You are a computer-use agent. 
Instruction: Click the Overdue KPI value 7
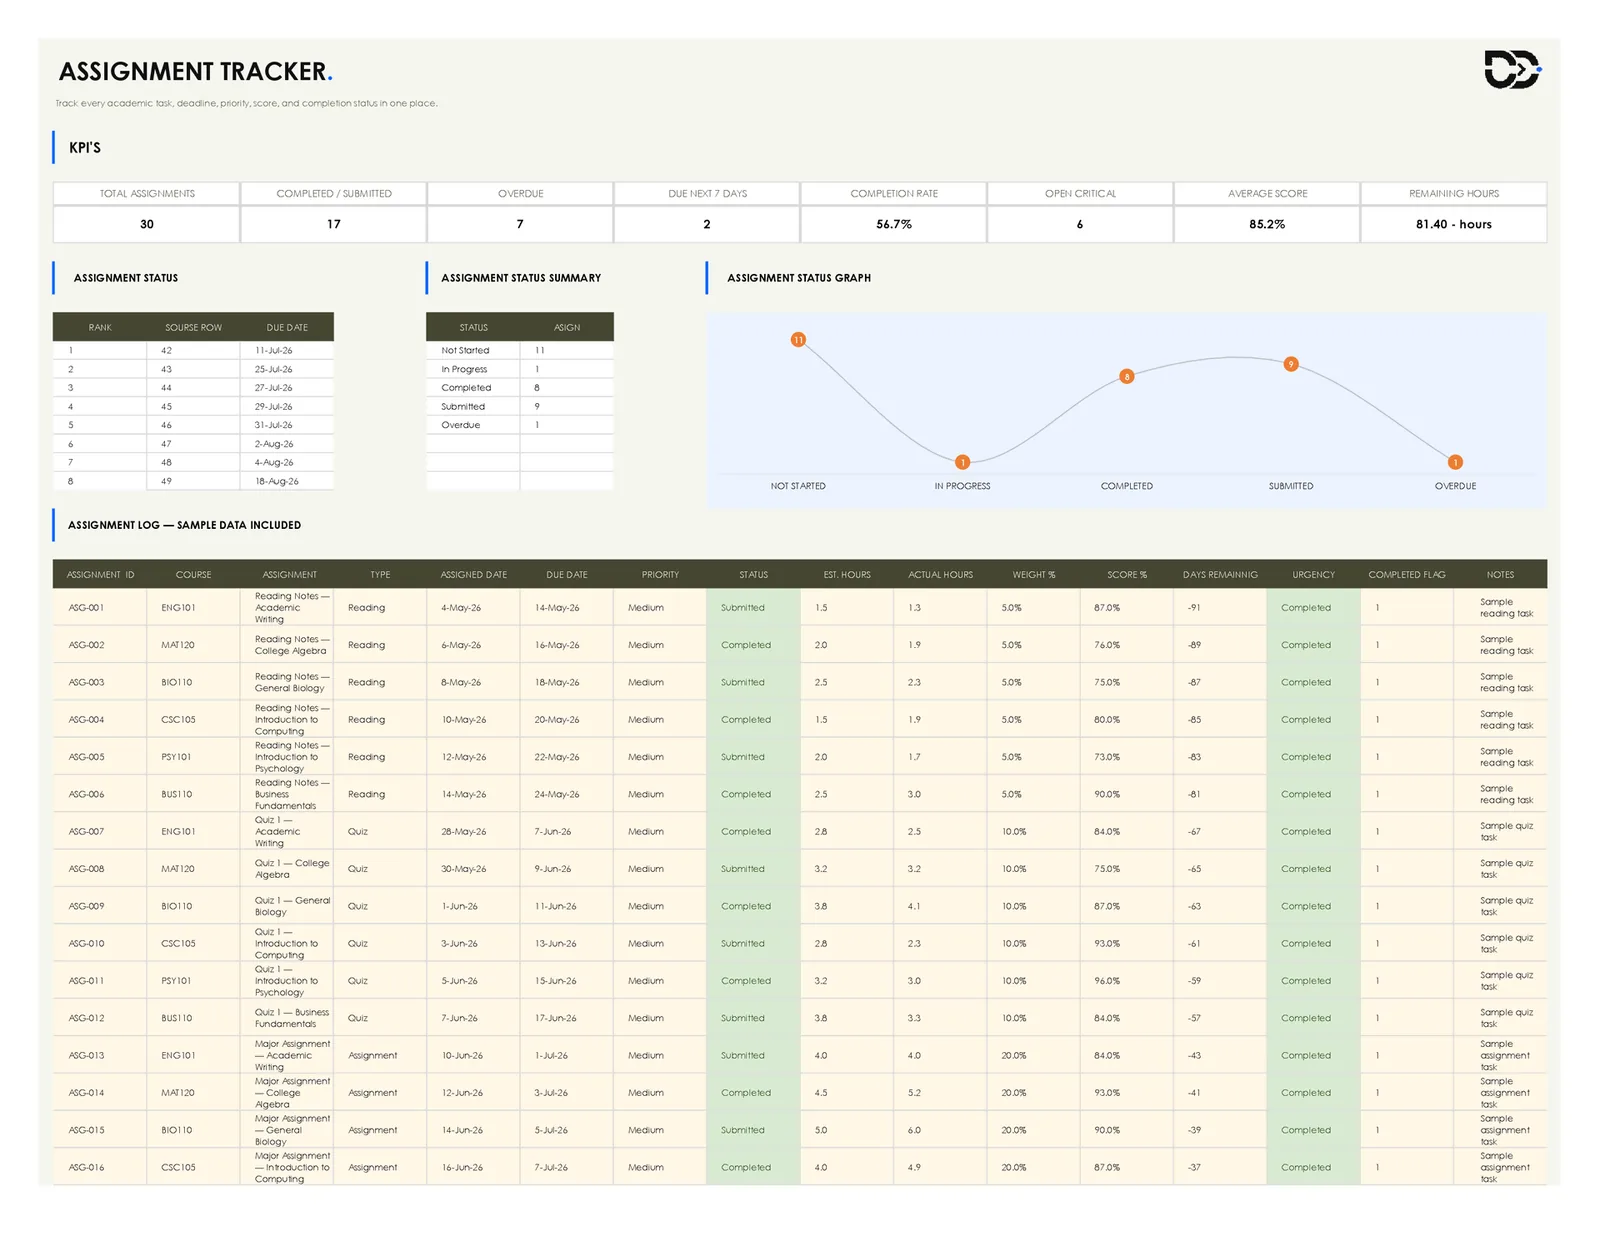(520, 224)
